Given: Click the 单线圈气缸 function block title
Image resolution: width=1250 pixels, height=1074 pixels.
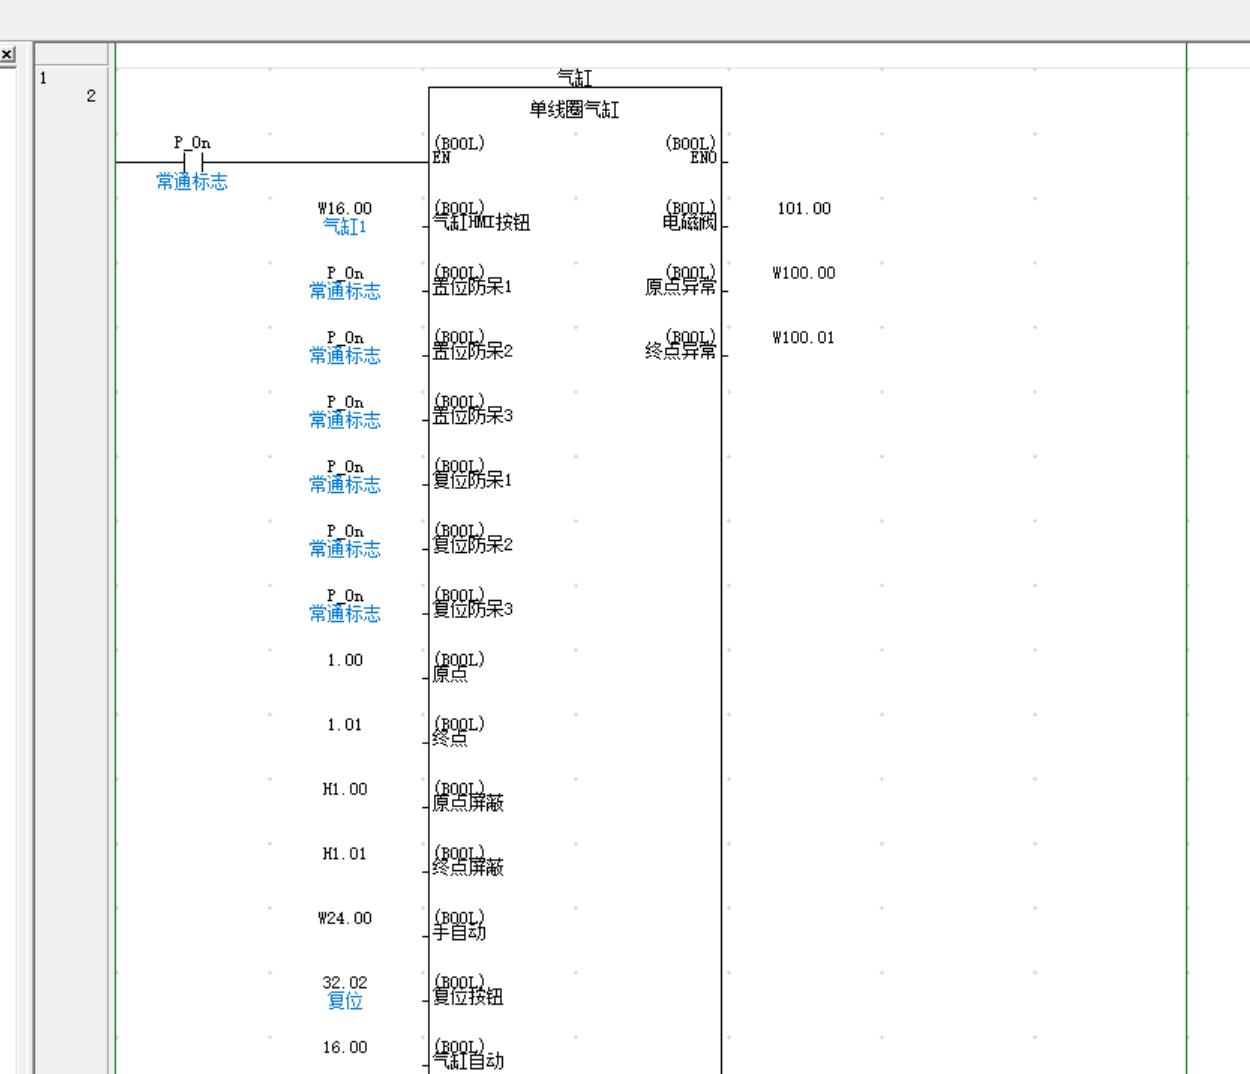Looking at the screenshot, I should [574, 110].
